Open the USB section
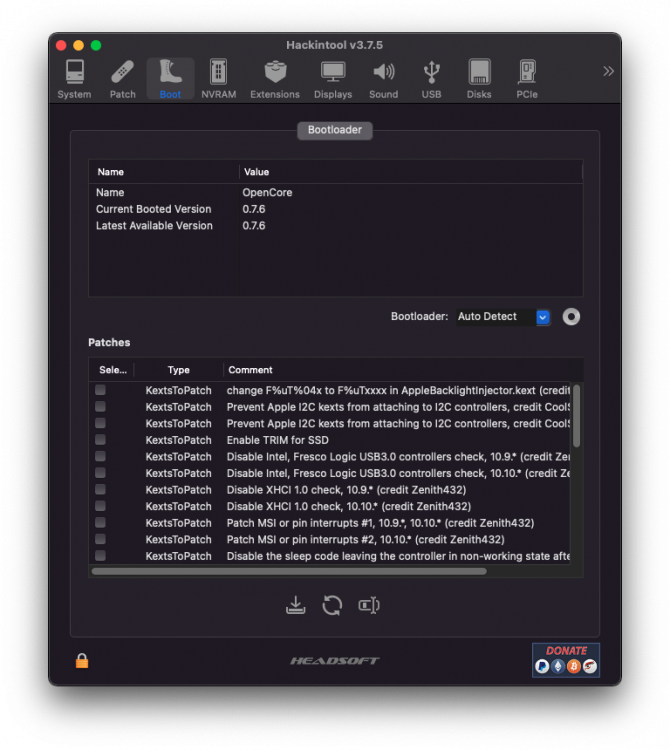This screenshot has width=670, height=750. (x=431, y=79)
